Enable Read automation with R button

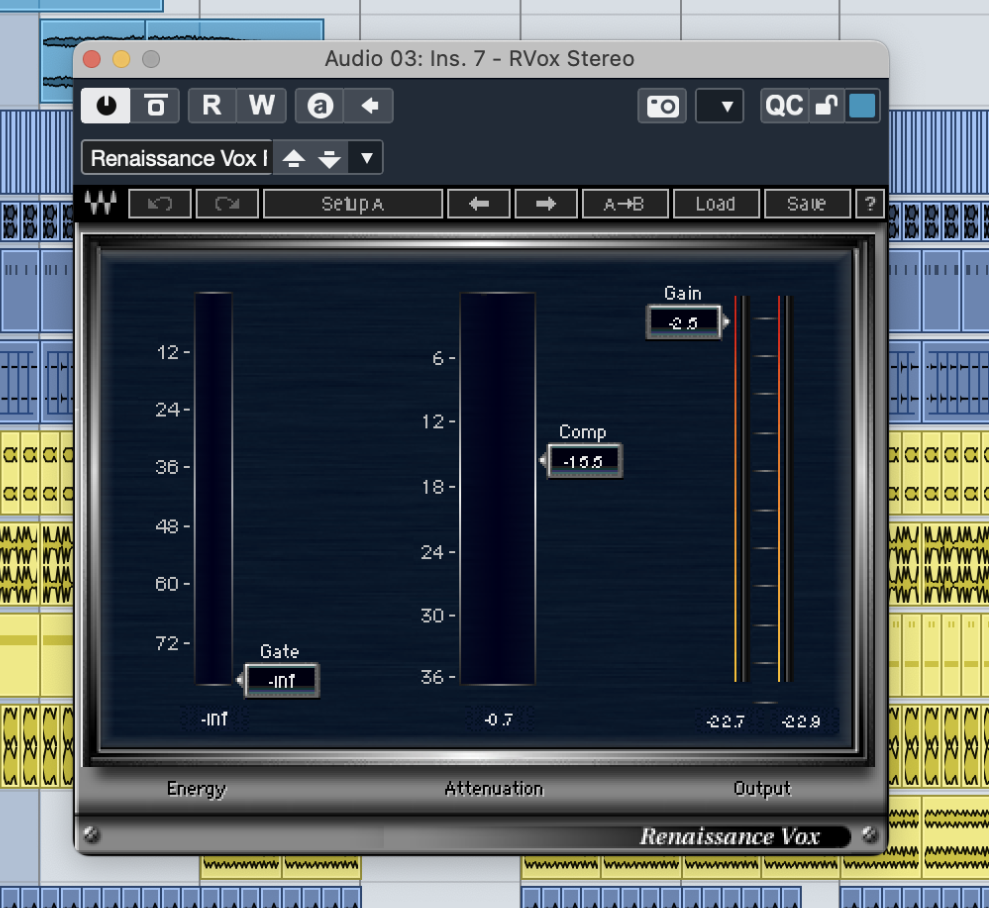click(x=212, y=105)
